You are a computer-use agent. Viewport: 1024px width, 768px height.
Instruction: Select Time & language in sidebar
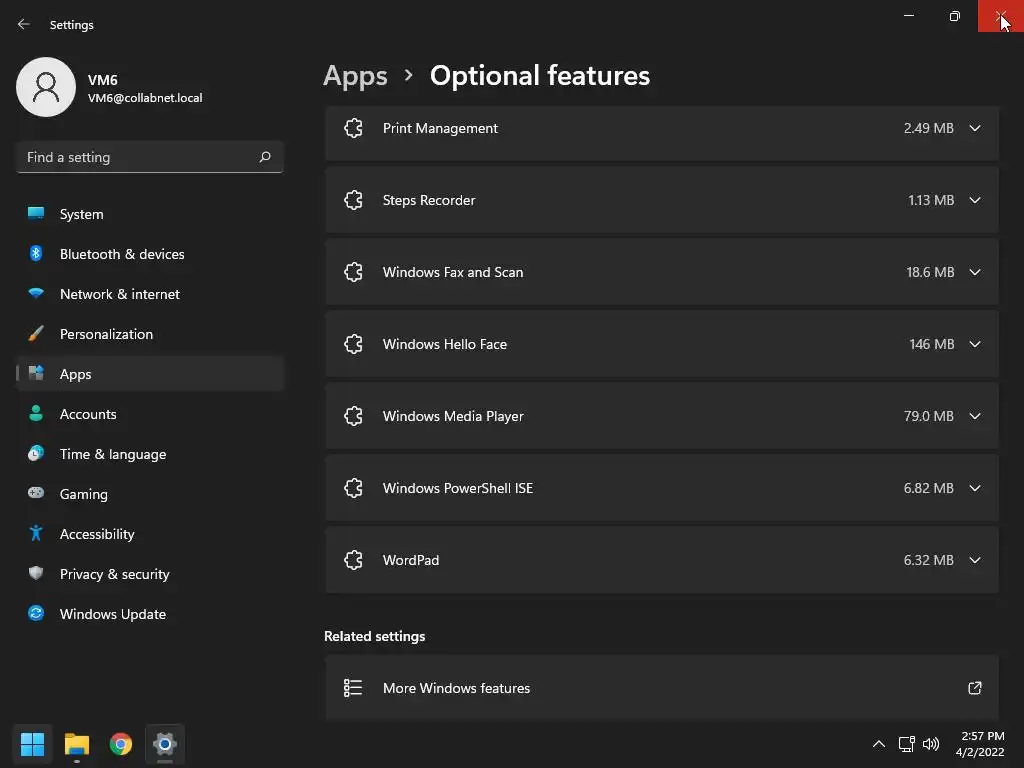tap(112, 454)
